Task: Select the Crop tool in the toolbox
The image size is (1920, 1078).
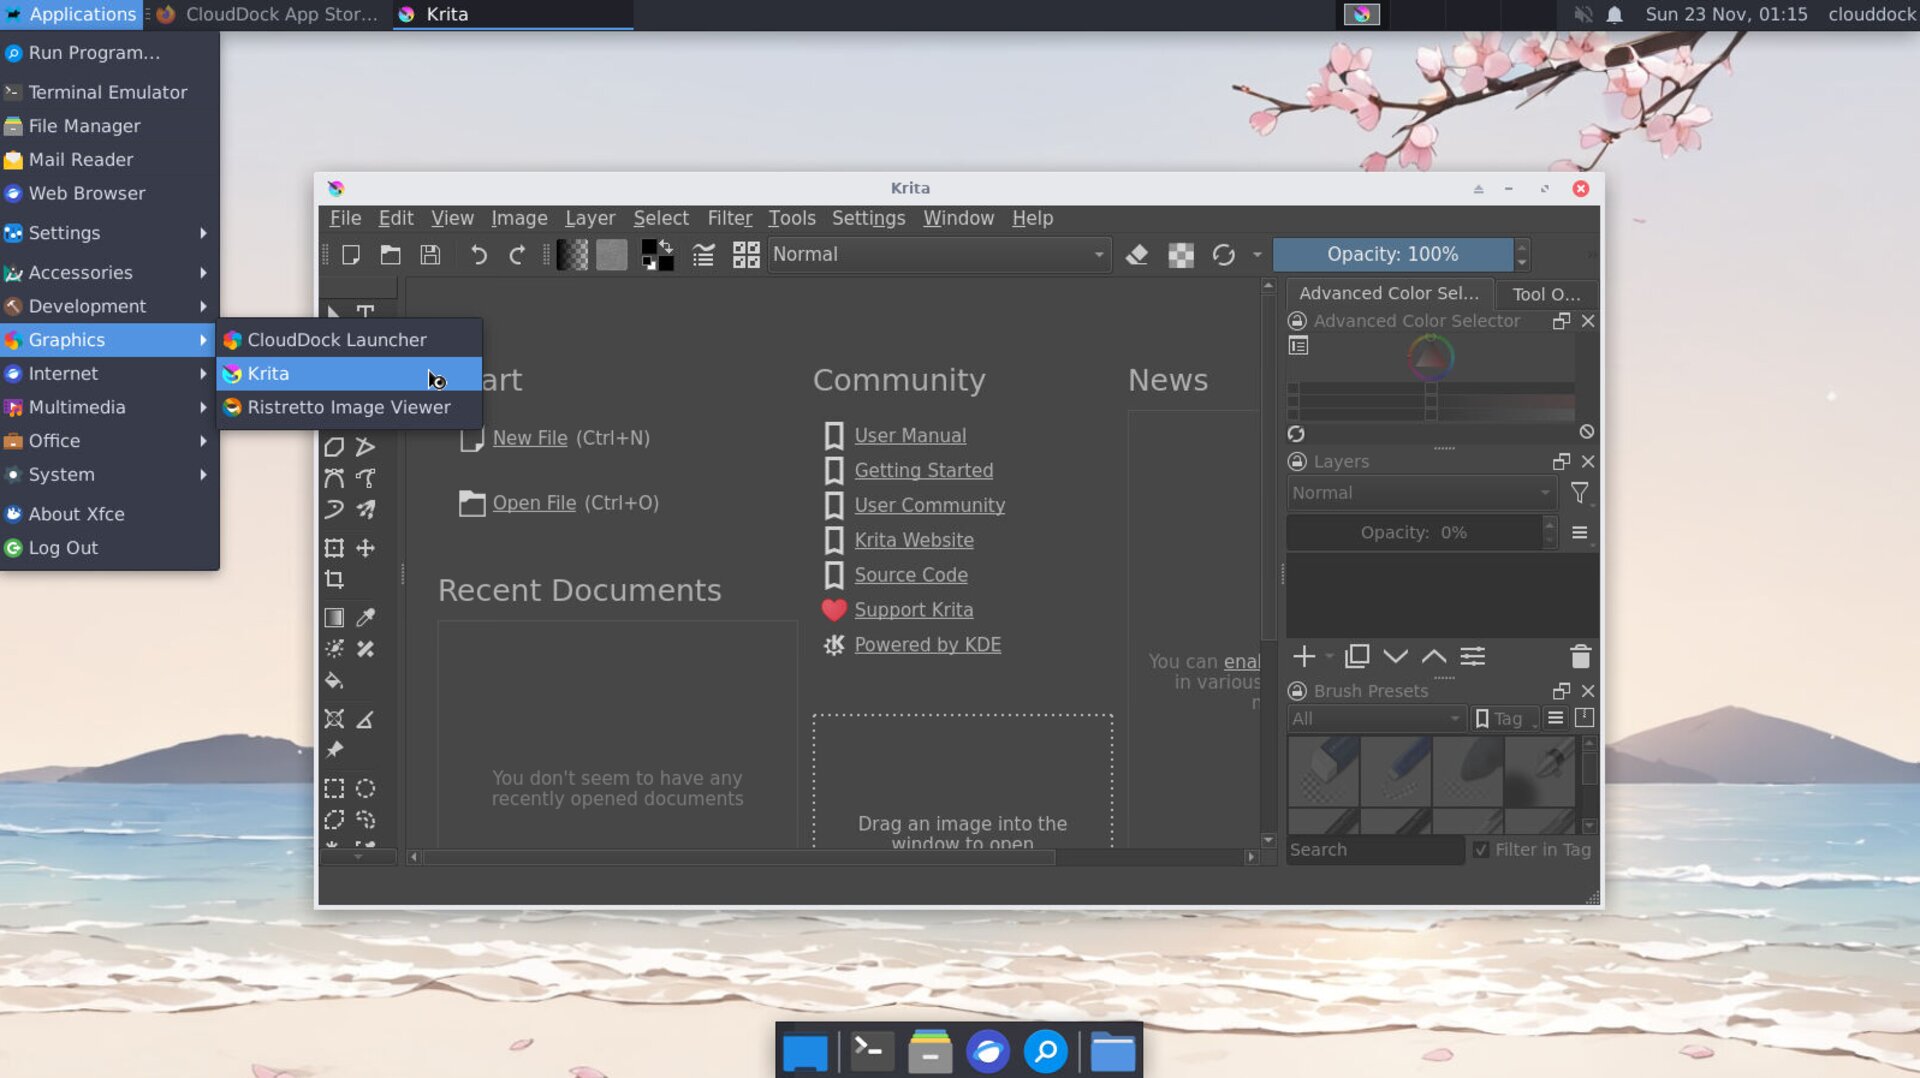Action: (335, 579)
